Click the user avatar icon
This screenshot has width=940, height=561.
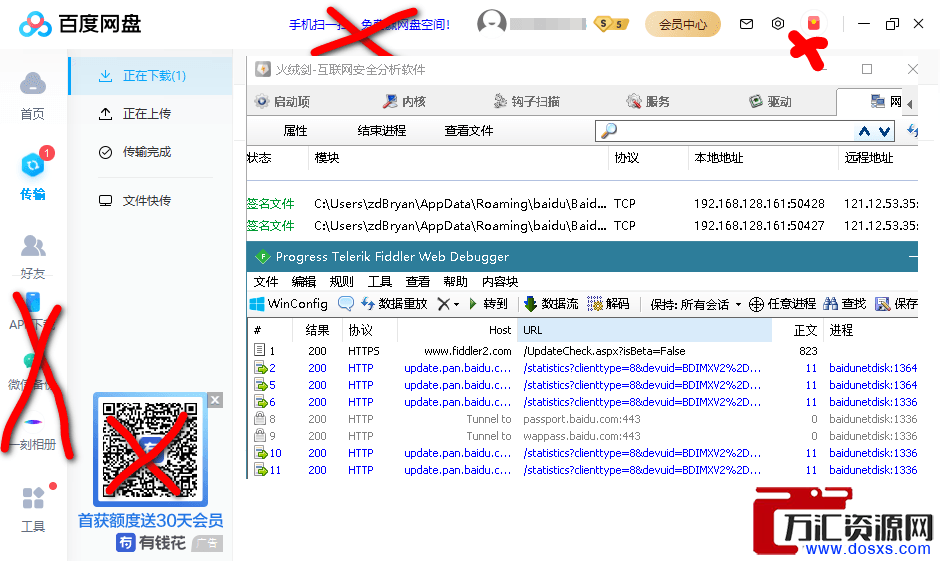click(x=492, y=23)
